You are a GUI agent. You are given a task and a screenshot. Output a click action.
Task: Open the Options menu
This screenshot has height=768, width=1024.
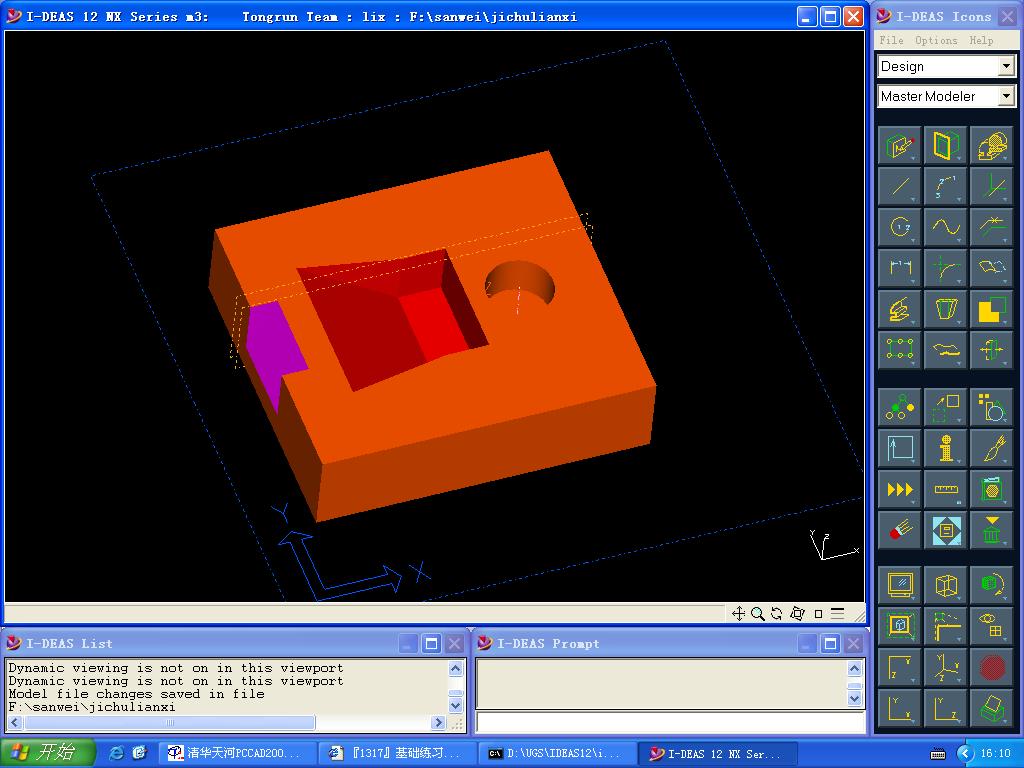point(936,40)
